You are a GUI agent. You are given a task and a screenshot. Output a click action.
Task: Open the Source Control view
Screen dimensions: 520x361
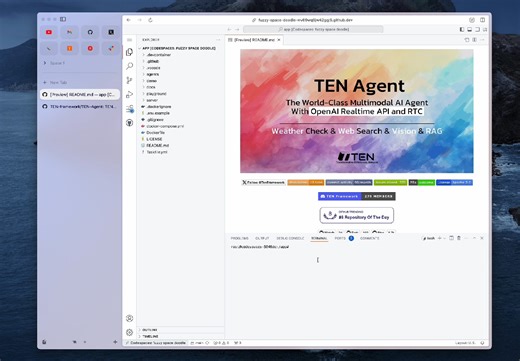tap(130, 80)
